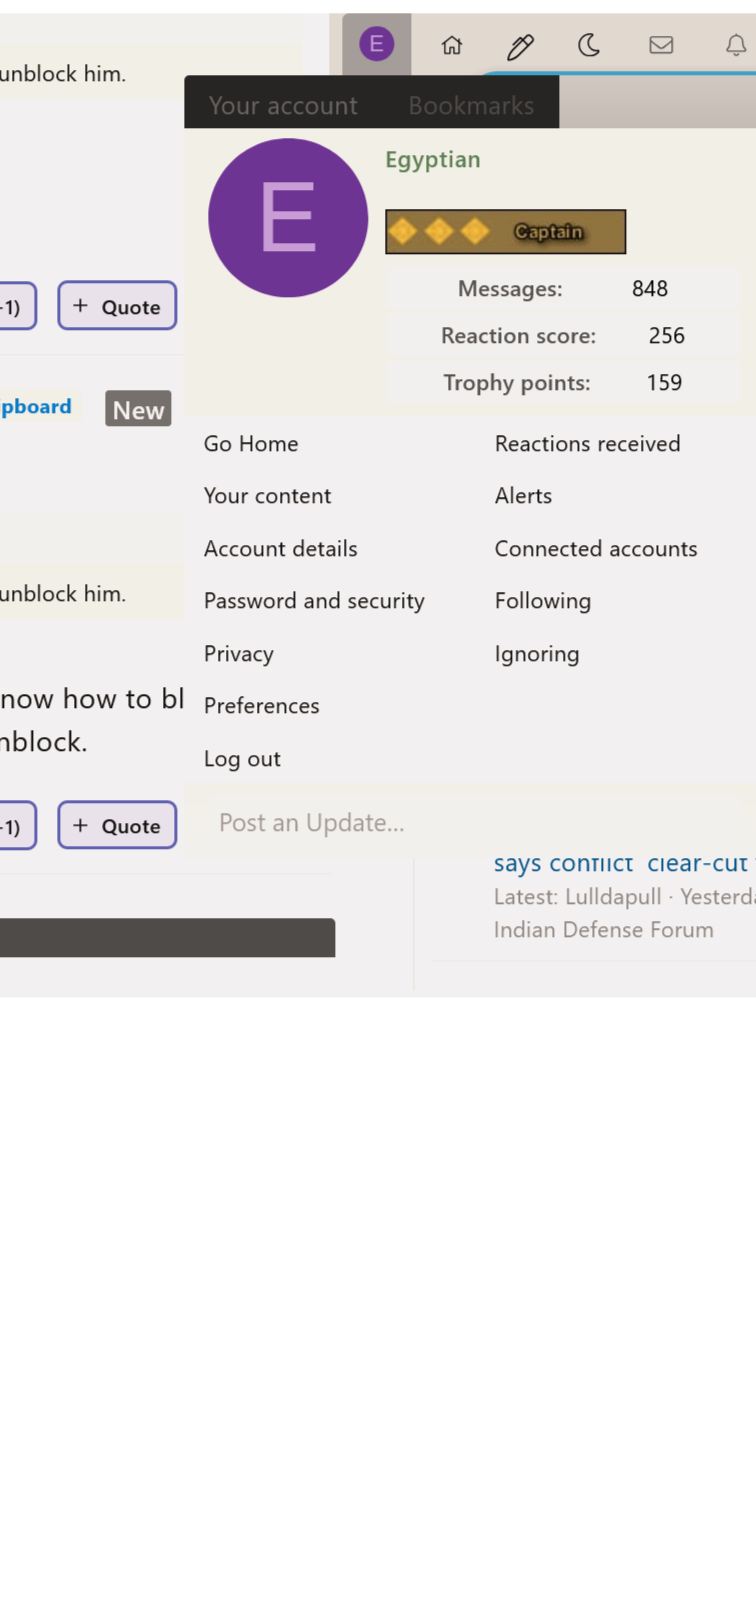Click Log out
This screenshot has height=1618, width=756.
click(x=242, y=759)
